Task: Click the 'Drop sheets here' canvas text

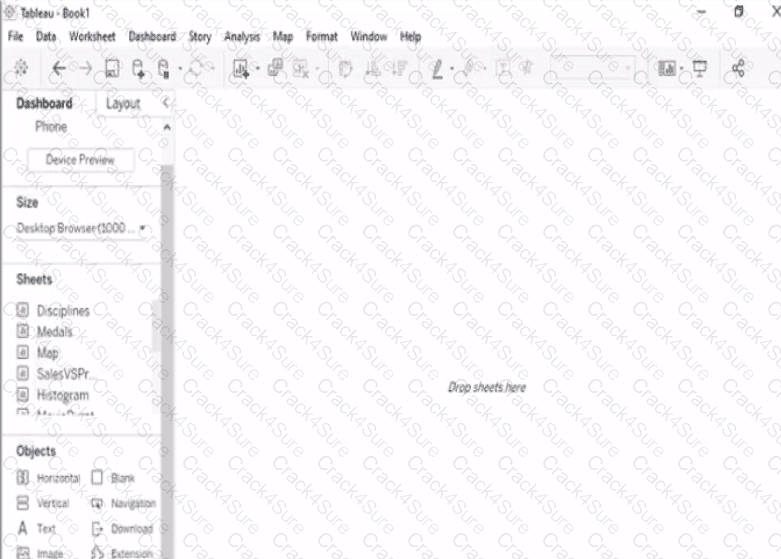Action: tap(487, 387)
